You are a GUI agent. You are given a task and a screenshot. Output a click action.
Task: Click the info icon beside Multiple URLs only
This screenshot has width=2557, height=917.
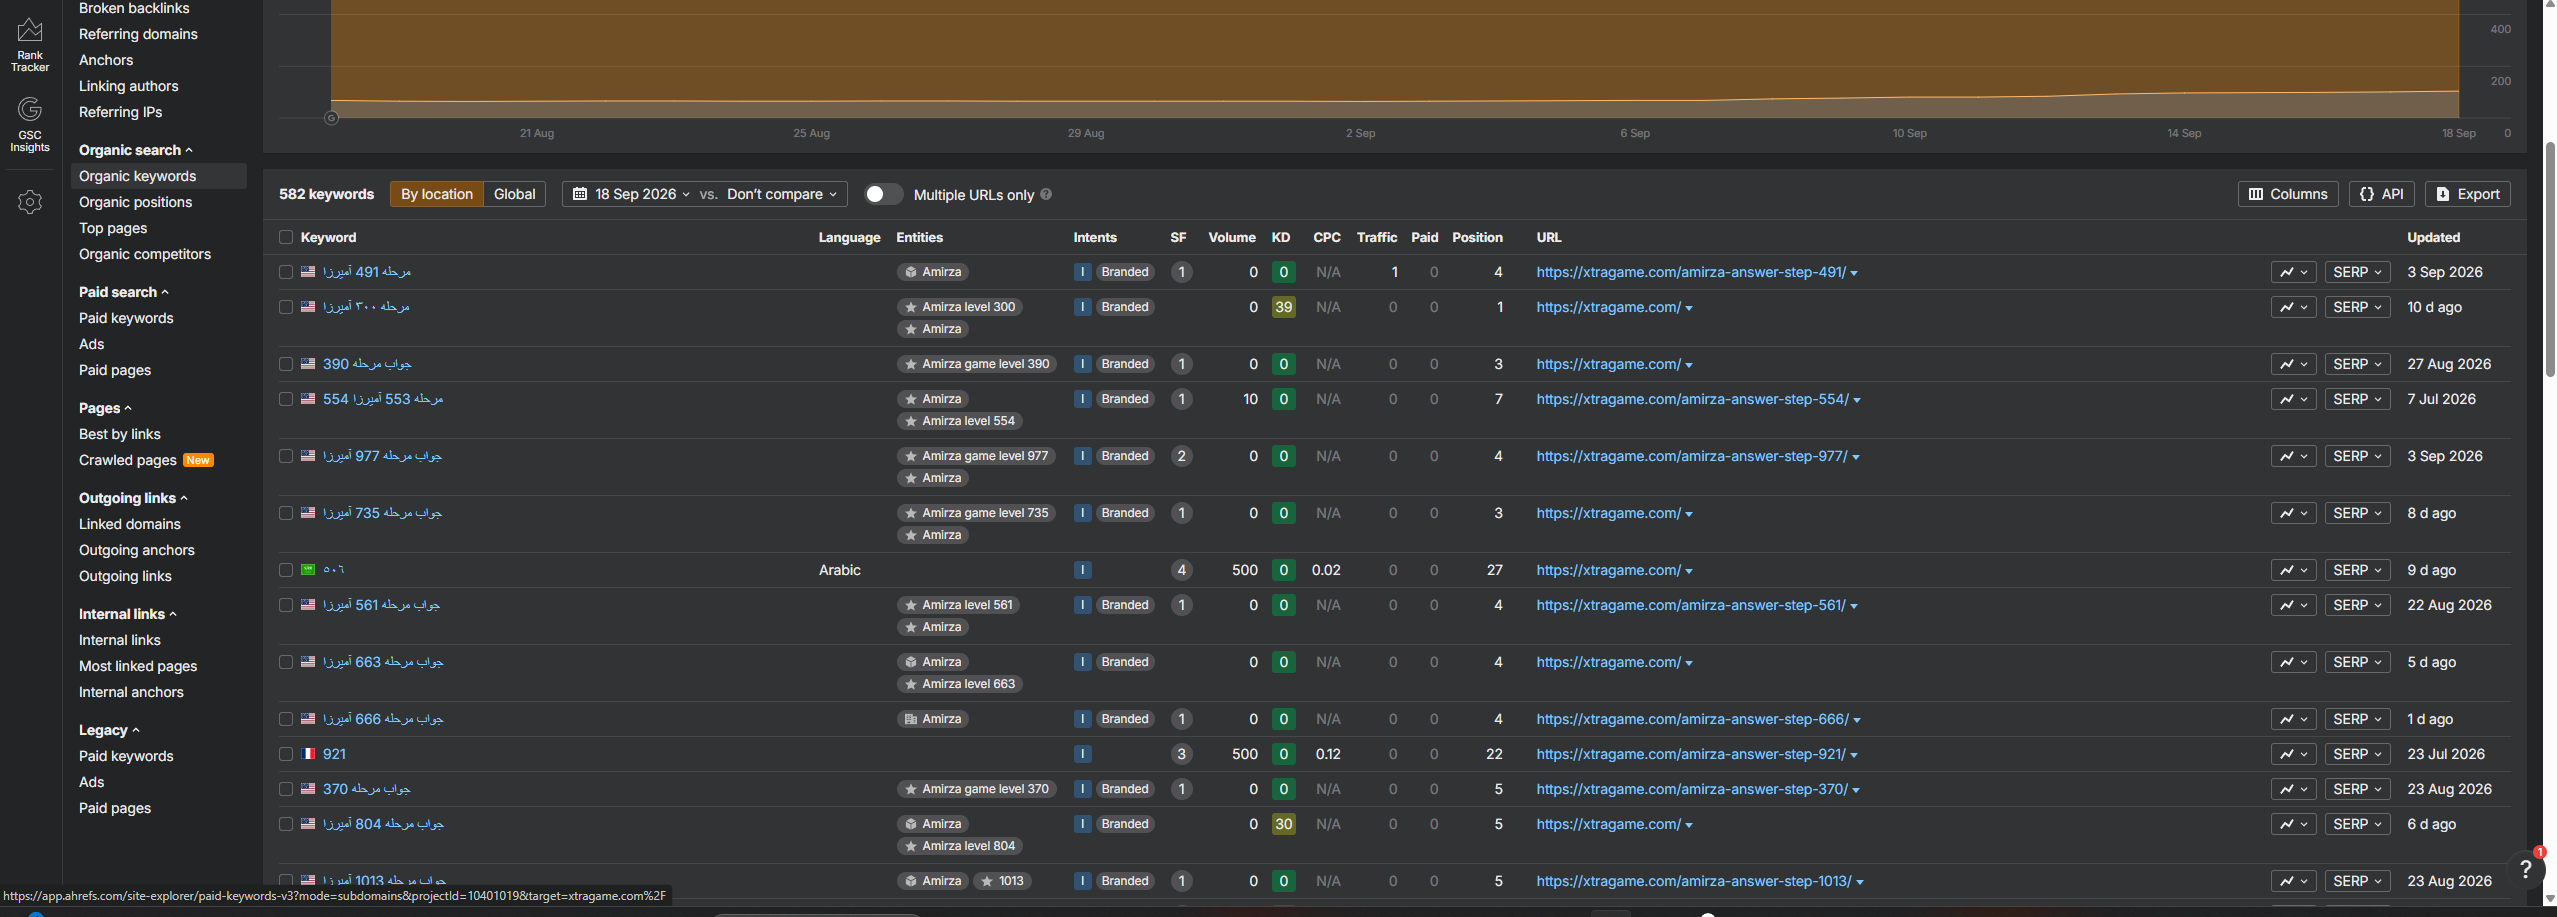(1046, 194)
